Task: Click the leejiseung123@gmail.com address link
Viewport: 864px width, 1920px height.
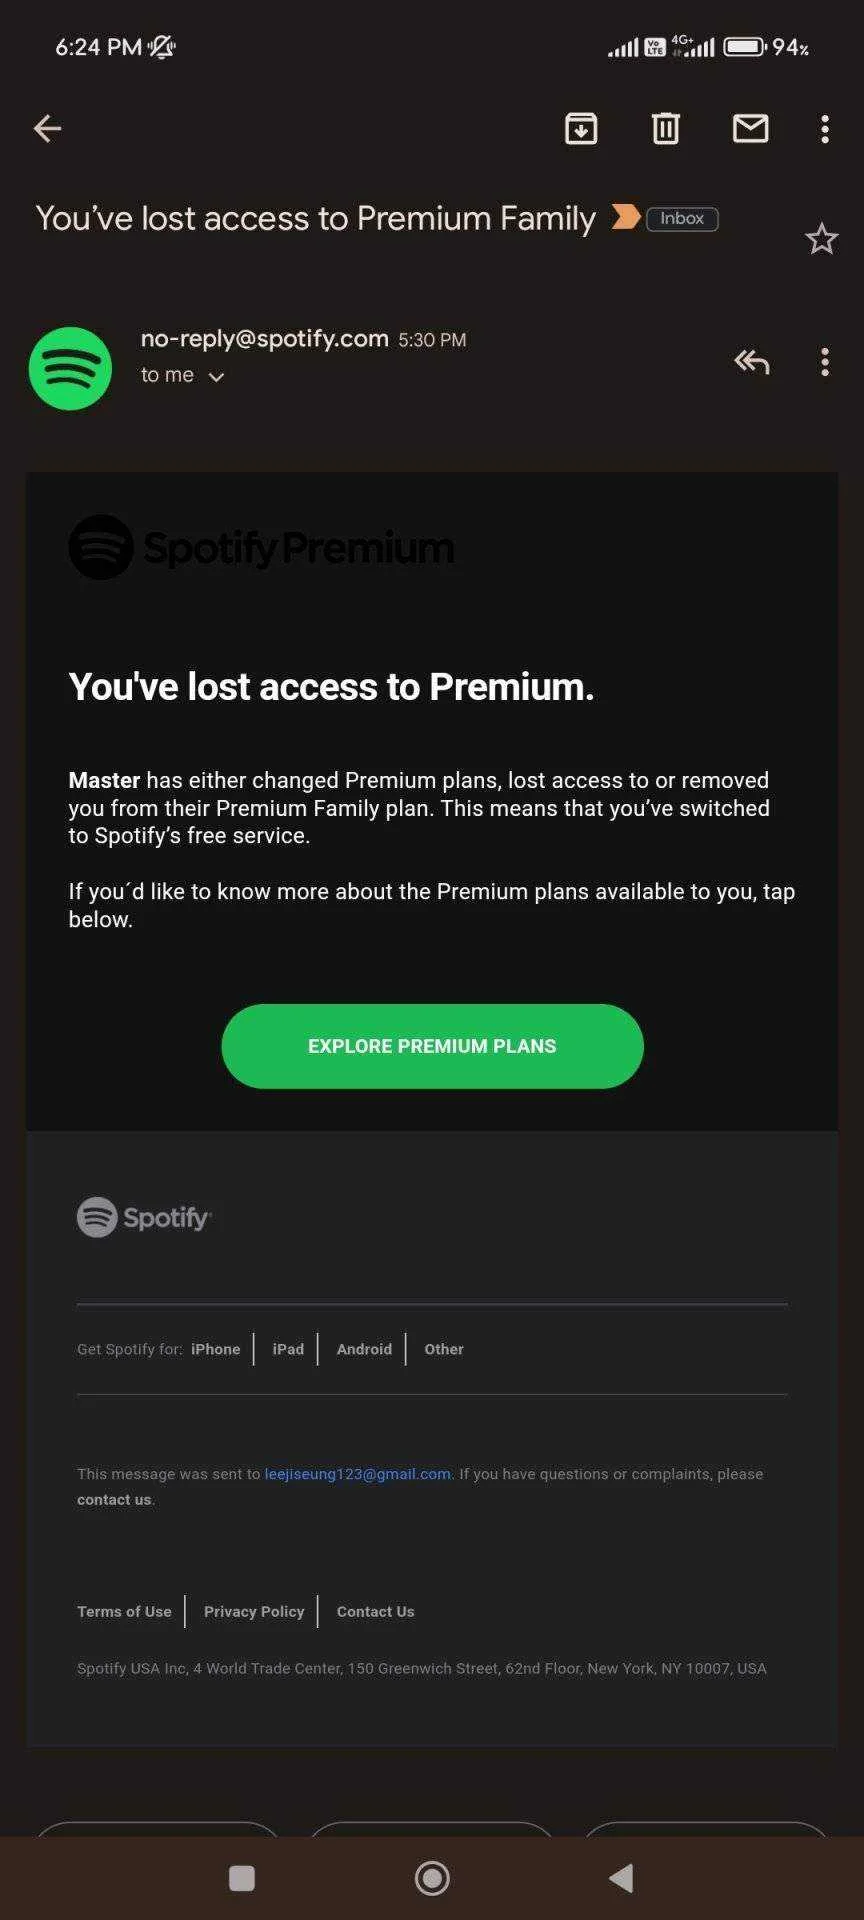Action: pyautogui.click(x=358, y=1474)
